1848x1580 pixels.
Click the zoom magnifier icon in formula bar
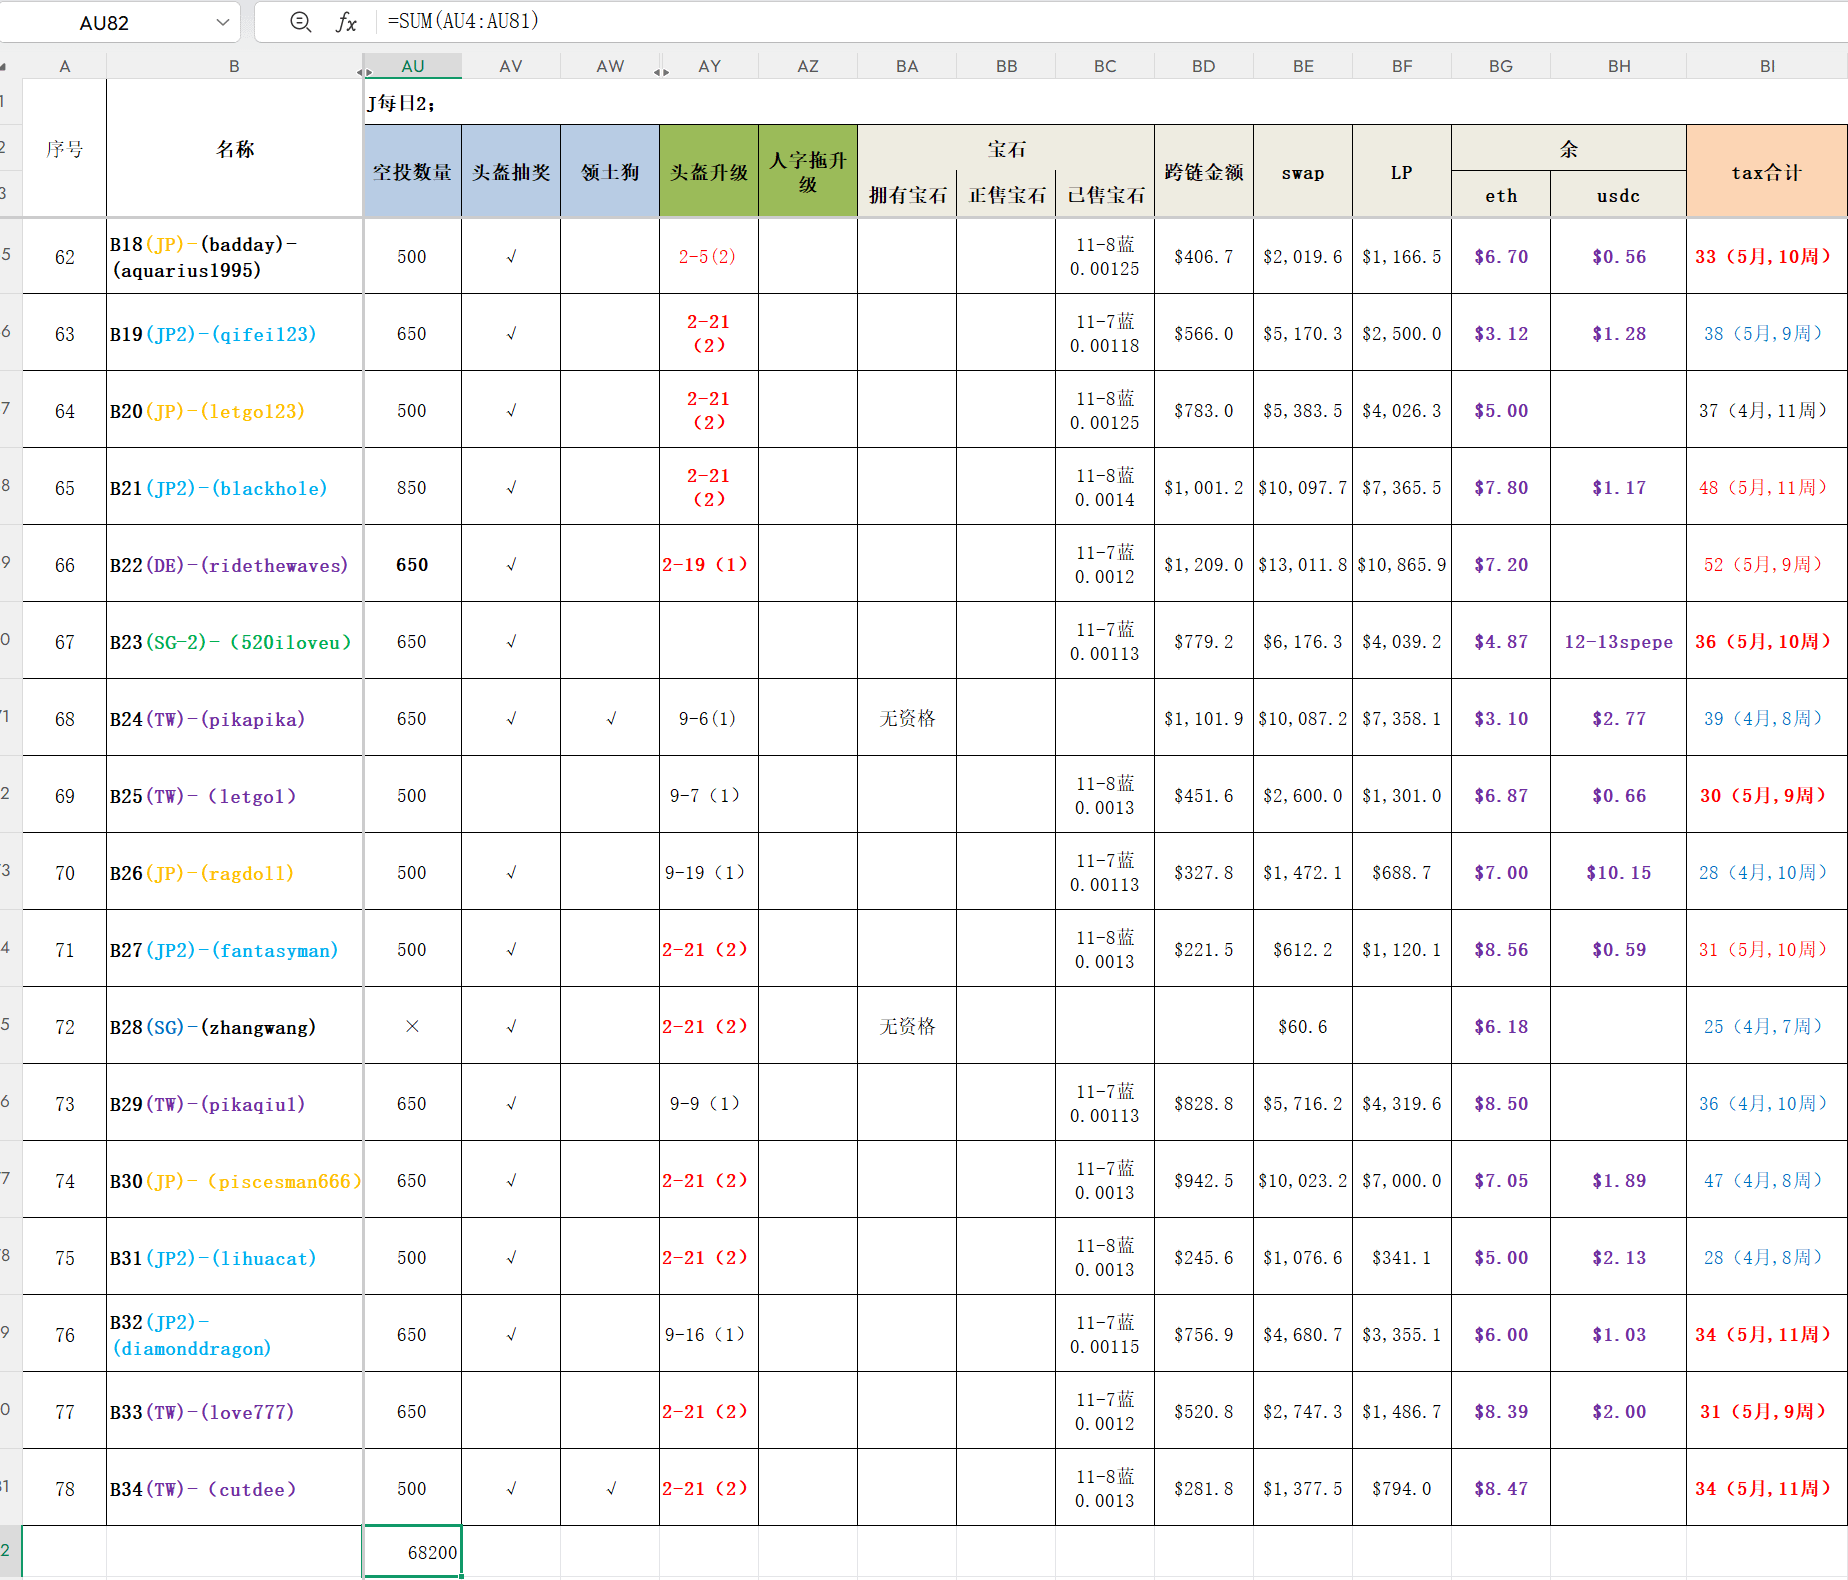click(300, 21)
